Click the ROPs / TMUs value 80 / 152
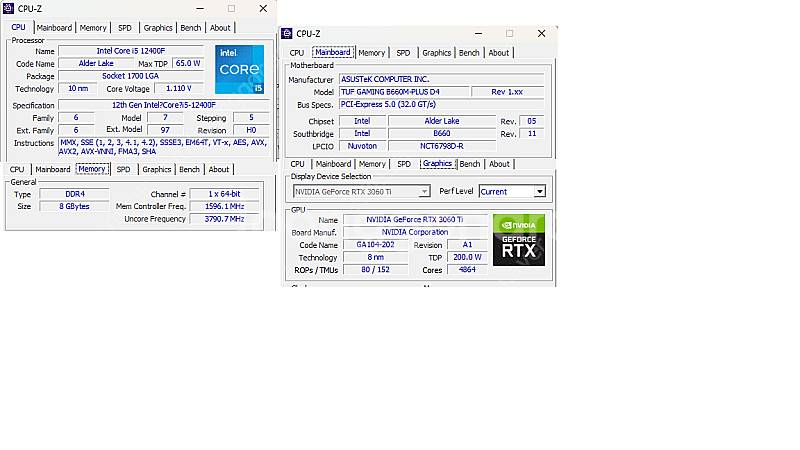 [376, 269]
